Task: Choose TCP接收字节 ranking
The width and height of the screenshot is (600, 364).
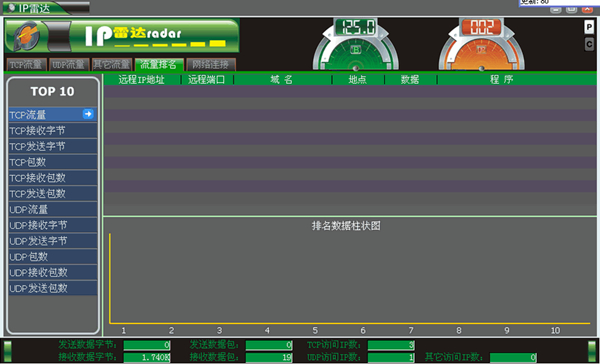Action: [x=53, y=131]
